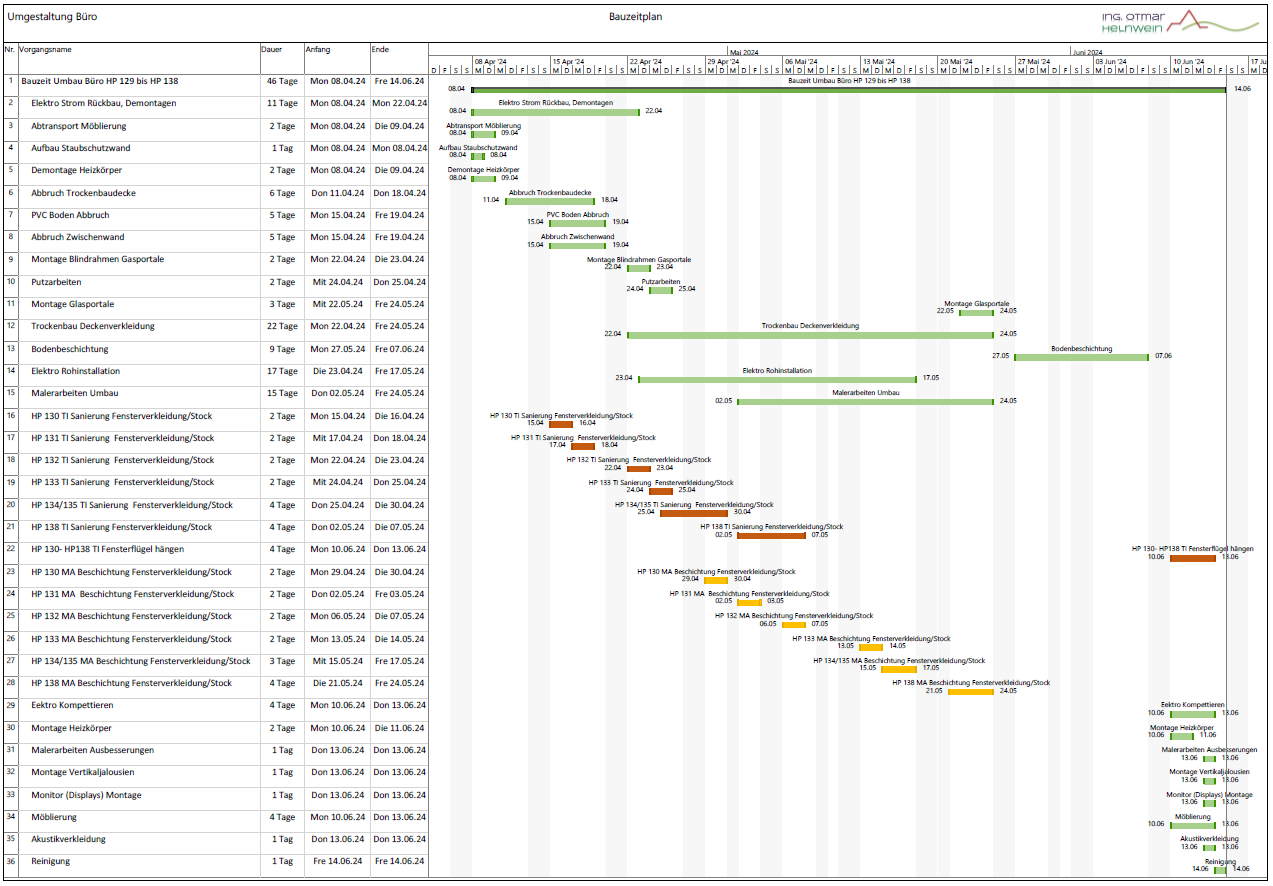Click 'Malerarbeiten Umbau' in the task name column
Viewport: 1273px width, 886px height.
click(74, 393)
